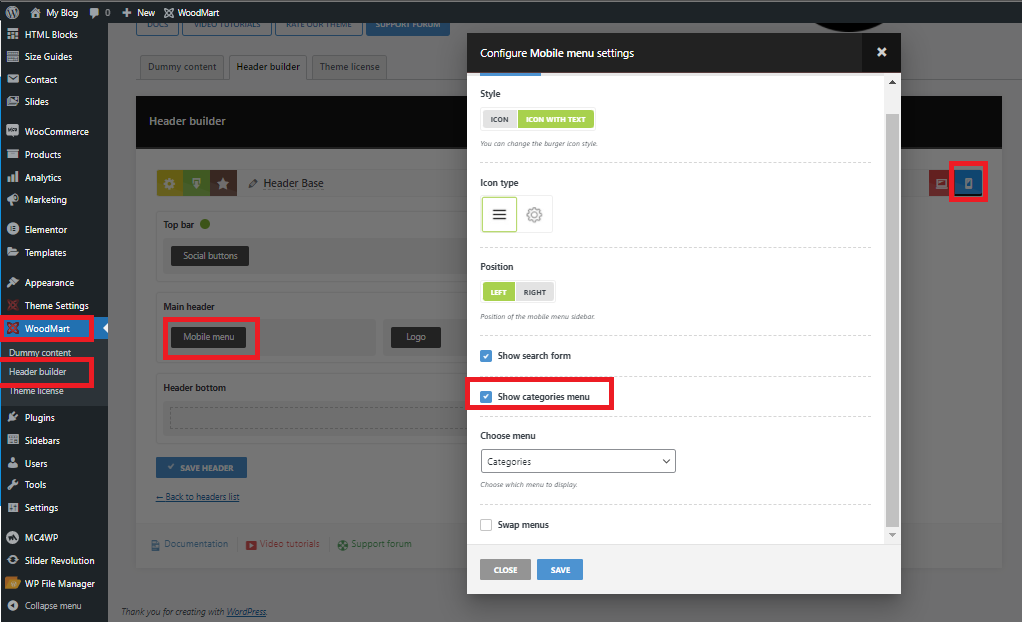Viewport: 1022px width, 622px height.
Task: Open Theme license submenu item in sidebar
Action: (36, 391)
